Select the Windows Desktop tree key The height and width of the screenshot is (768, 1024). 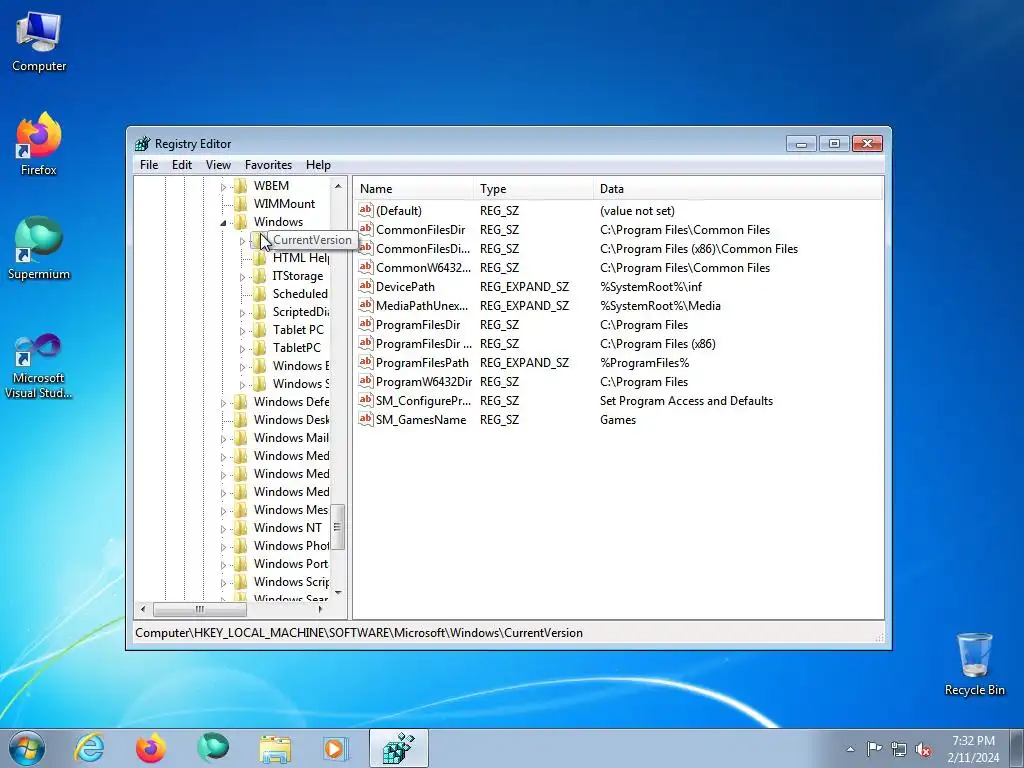click(x=291, y=420)
